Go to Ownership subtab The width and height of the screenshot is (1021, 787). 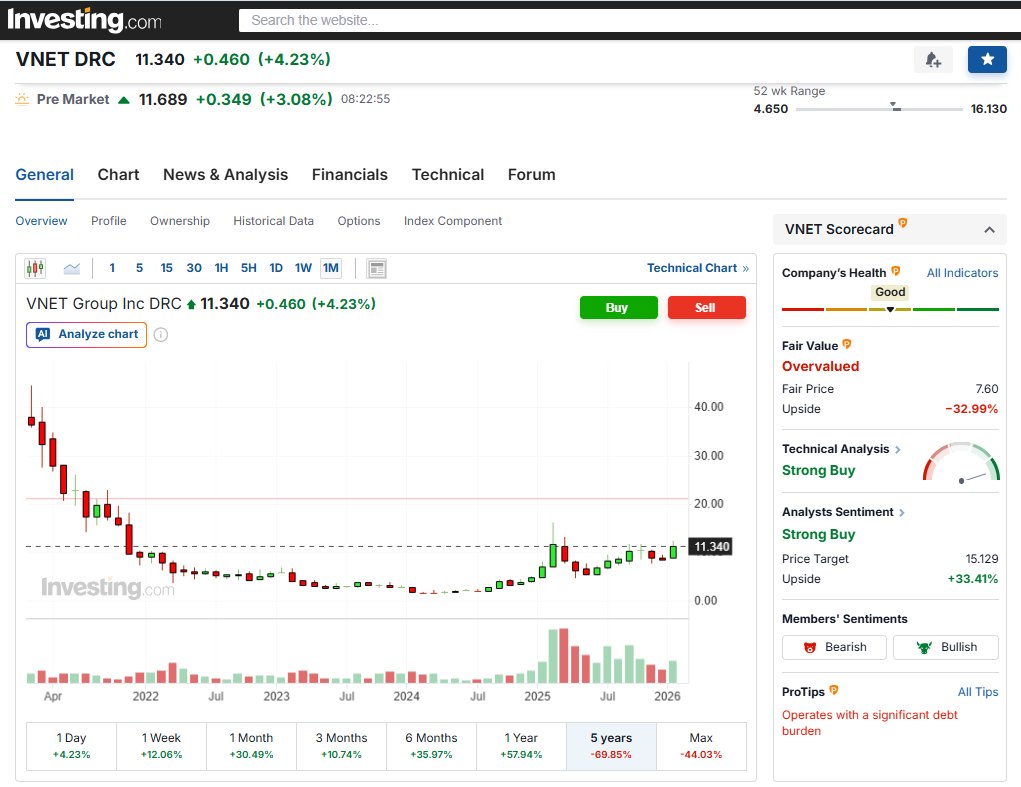tap(180, 221)
